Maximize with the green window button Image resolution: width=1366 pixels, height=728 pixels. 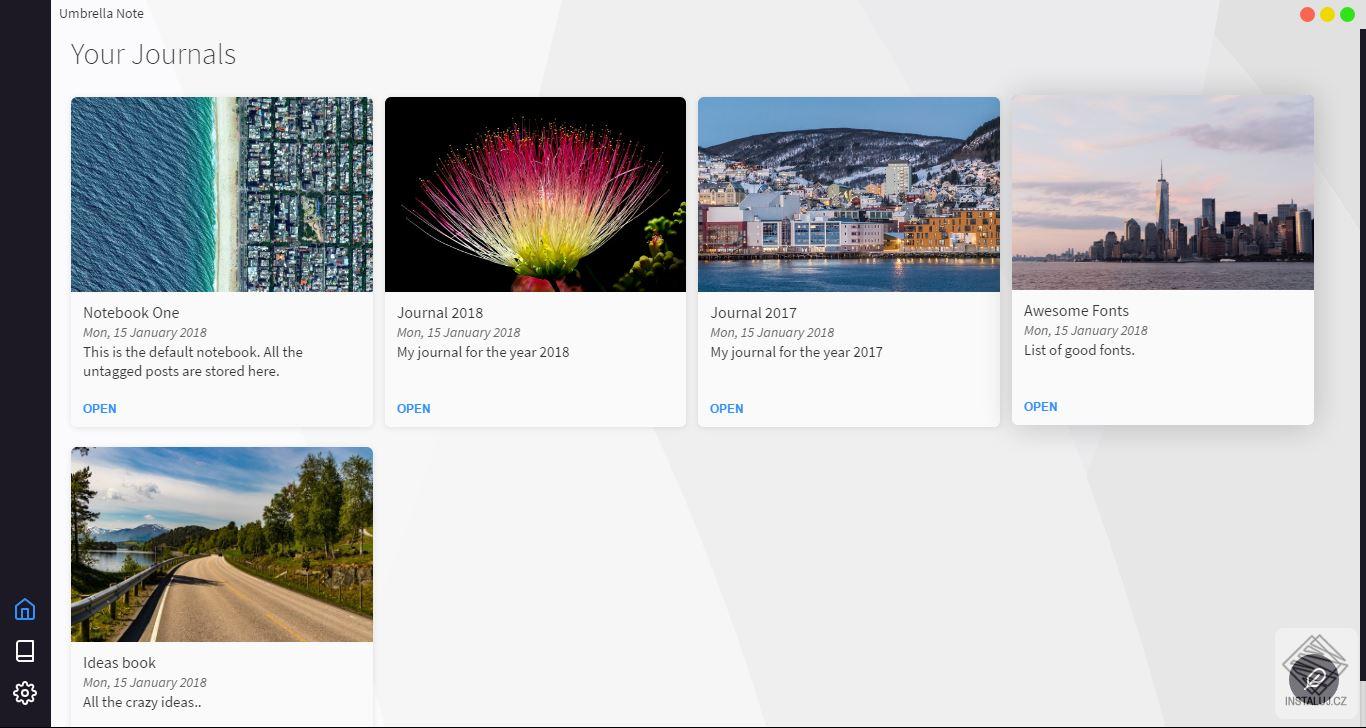(1347, 14)
